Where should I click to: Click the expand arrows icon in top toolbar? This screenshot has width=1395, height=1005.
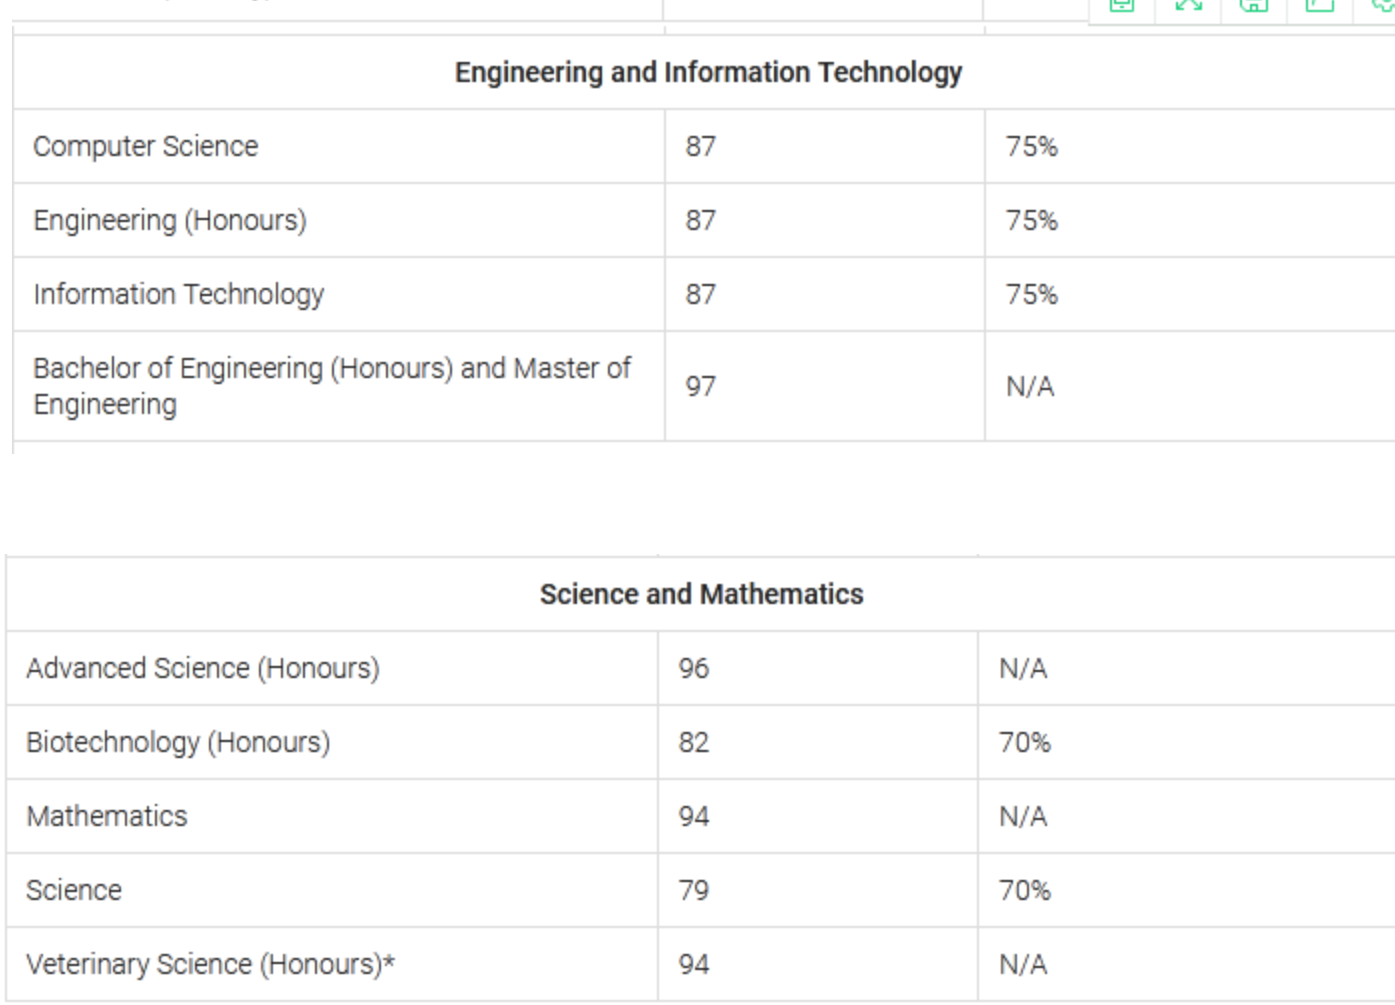[1188, 5]
